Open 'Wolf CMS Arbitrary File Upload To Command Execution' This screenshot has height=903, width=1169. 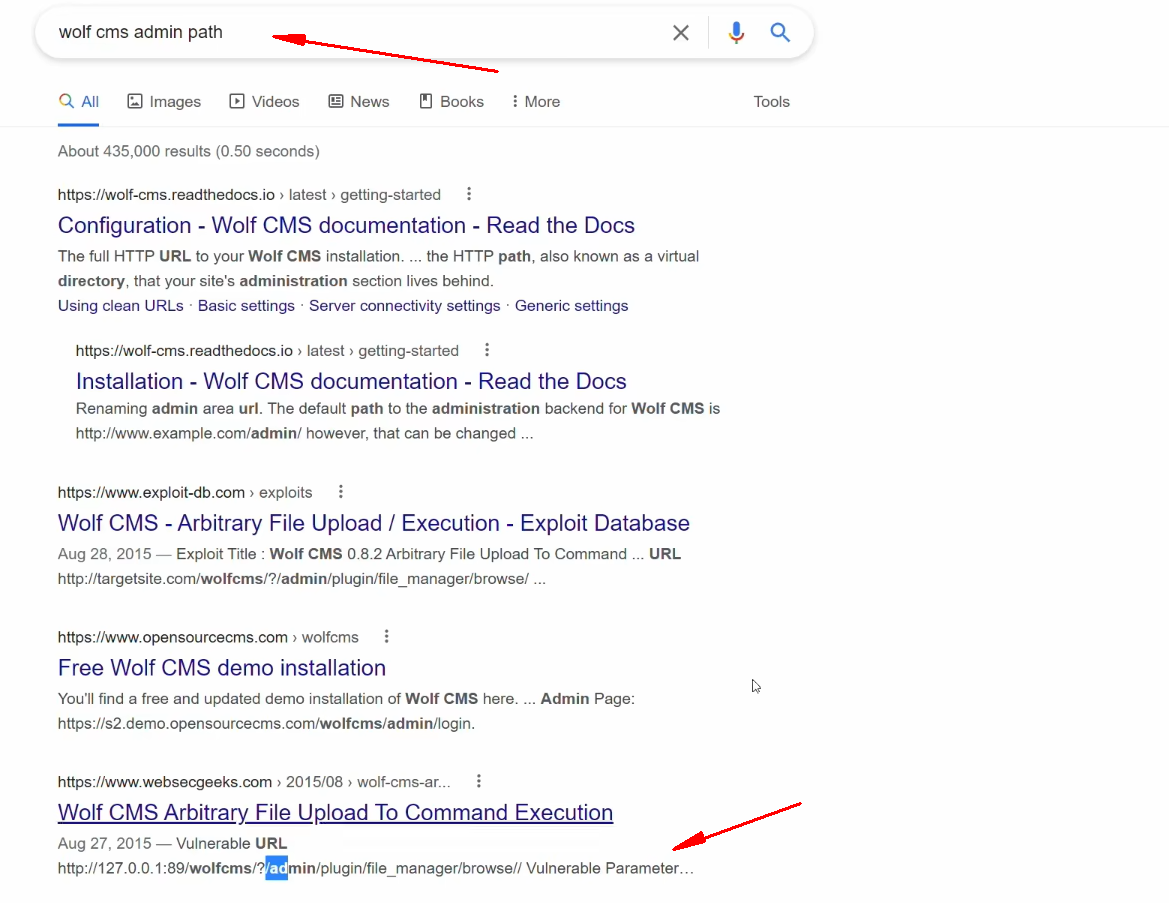[x=335, y=812]
